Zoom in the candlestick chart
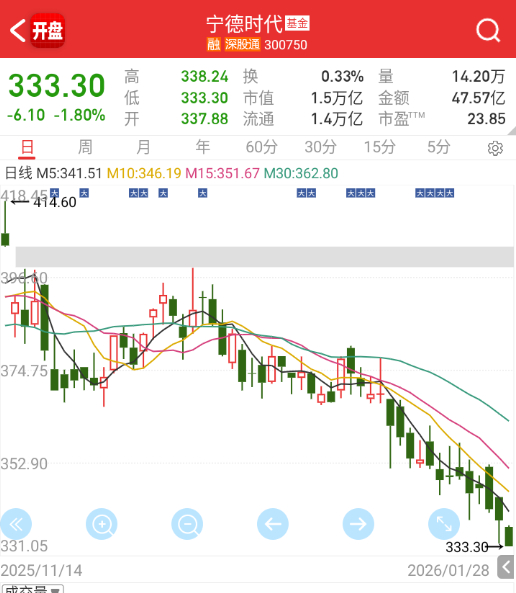This screenshot has width=516, height=593. pos(102,524)
